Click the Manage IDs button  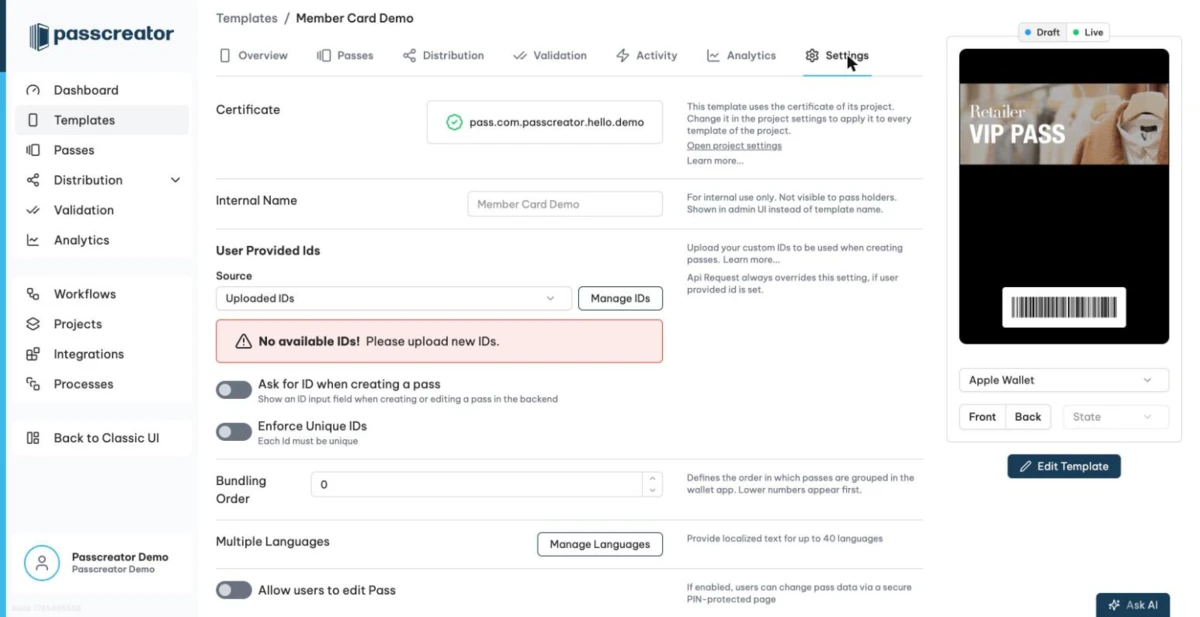pos(620,298)
